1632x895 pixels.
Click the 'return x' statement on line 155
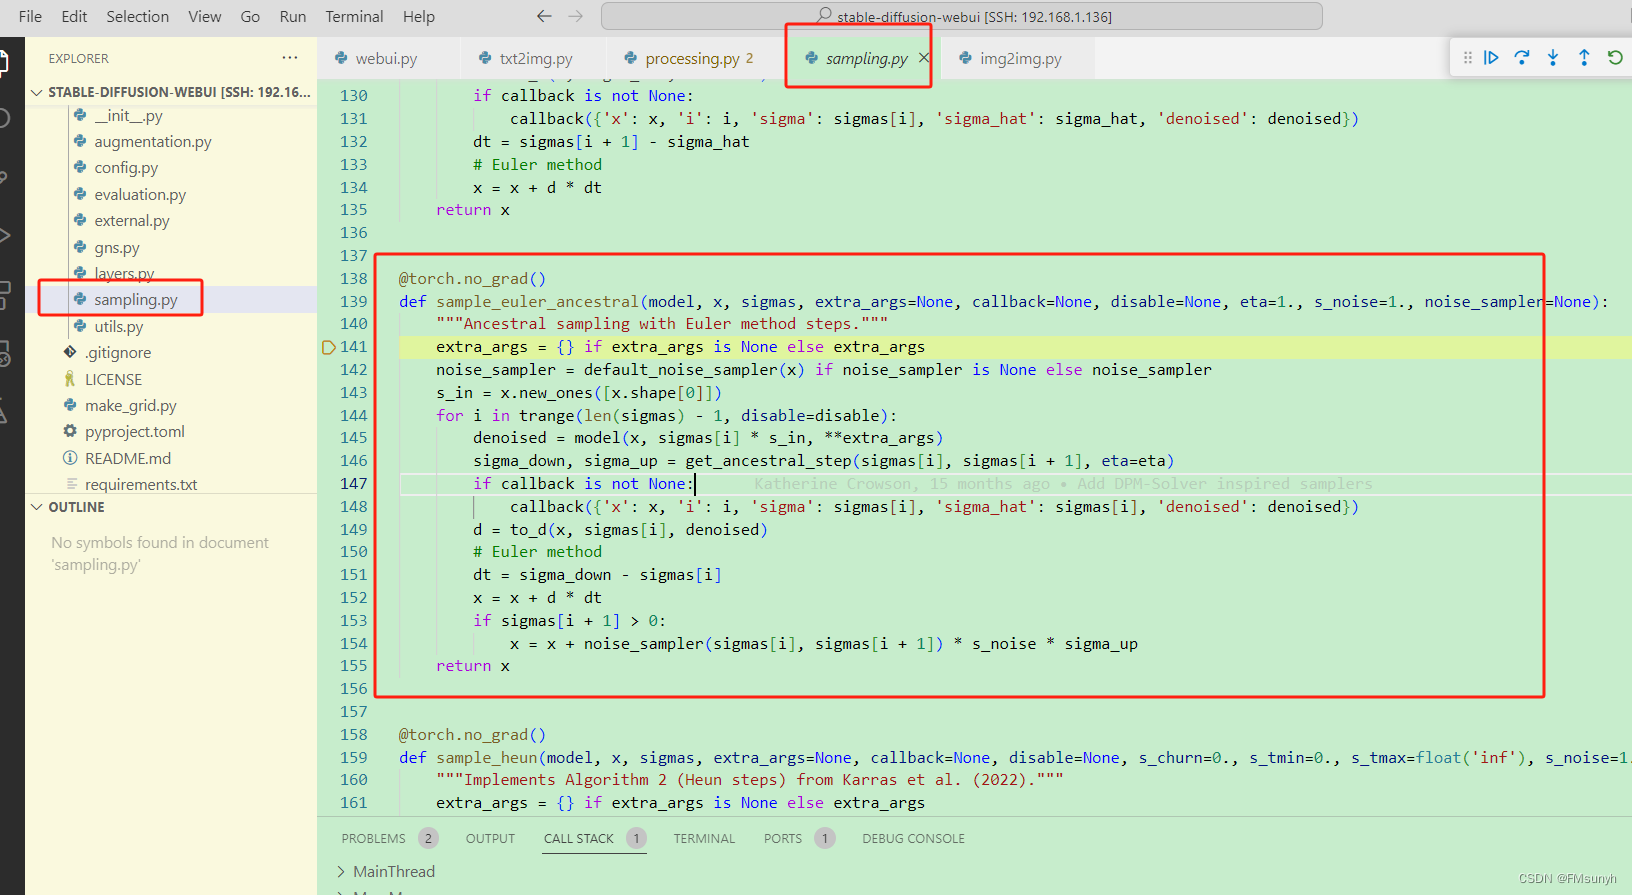click(473, 666)
